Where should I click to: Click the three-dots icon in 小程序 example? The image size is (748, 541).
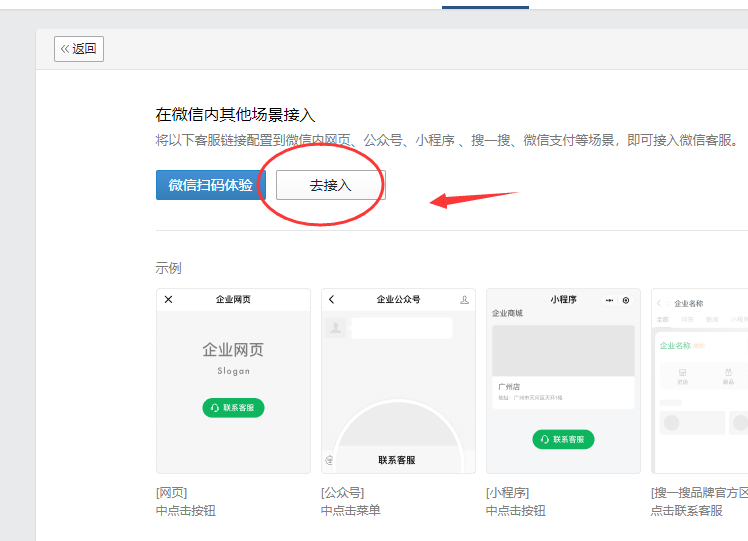coord(609,300)
